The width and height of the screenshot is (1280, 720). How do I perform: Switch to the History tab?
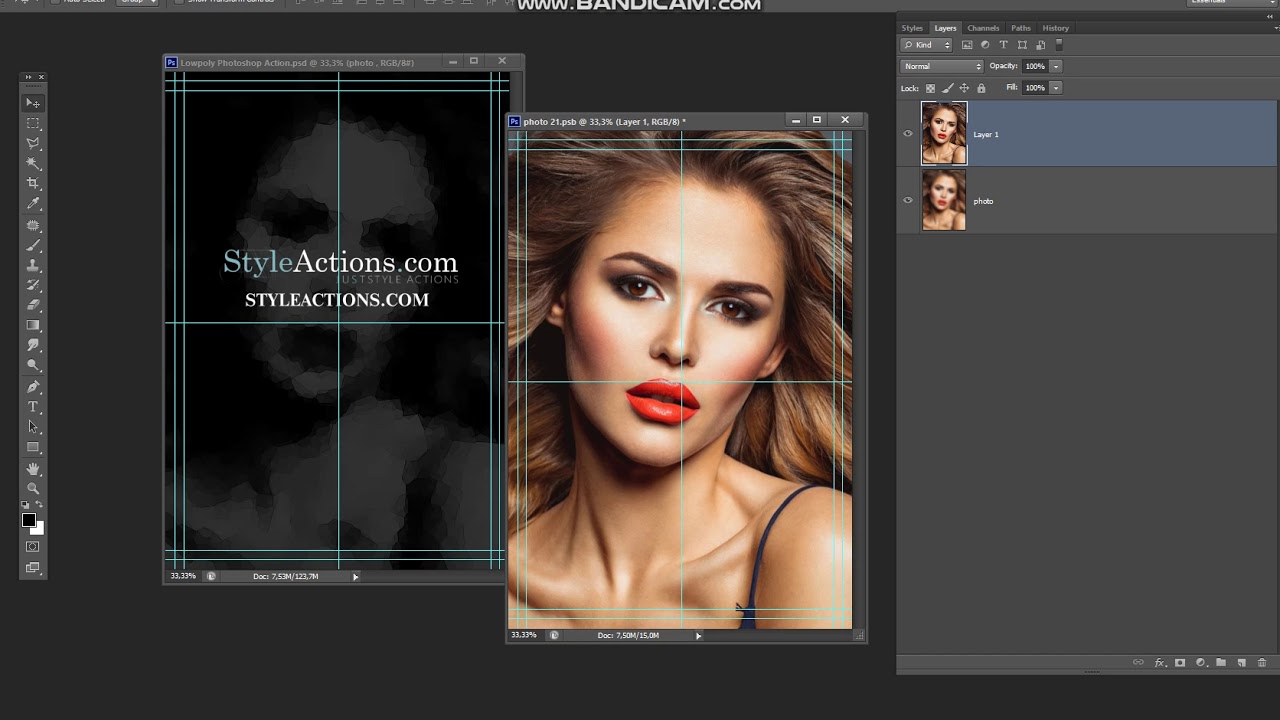(x=1055, y=28)
